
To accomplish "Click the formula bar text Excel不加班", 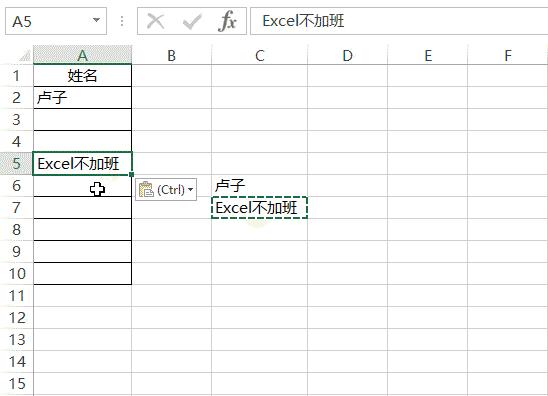I will 303,21.
